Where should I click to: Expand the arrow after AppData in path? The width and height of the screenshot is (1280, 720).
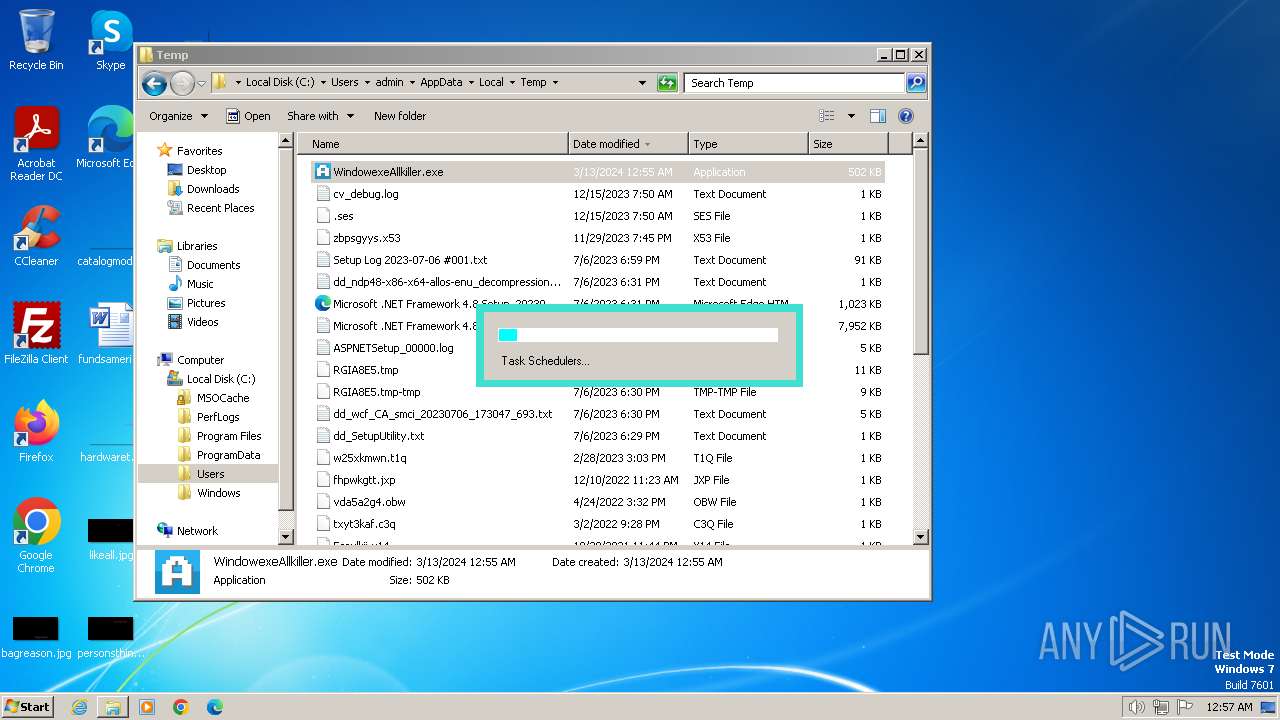point(470,83)
